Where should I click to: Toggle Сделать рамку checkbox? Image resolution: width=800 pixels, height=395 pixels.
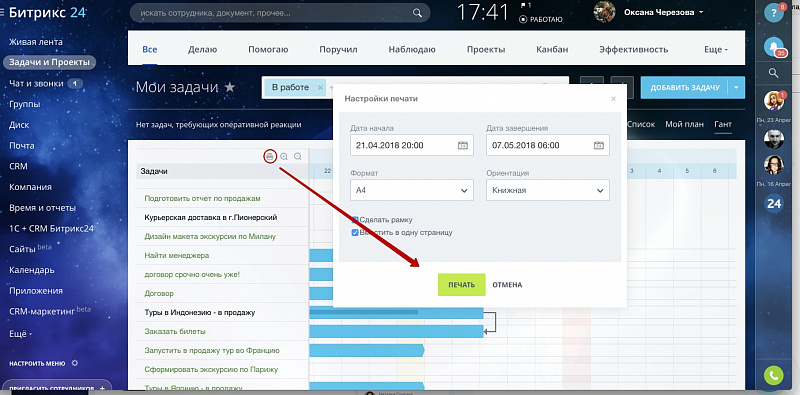click(x=355, y=220)
